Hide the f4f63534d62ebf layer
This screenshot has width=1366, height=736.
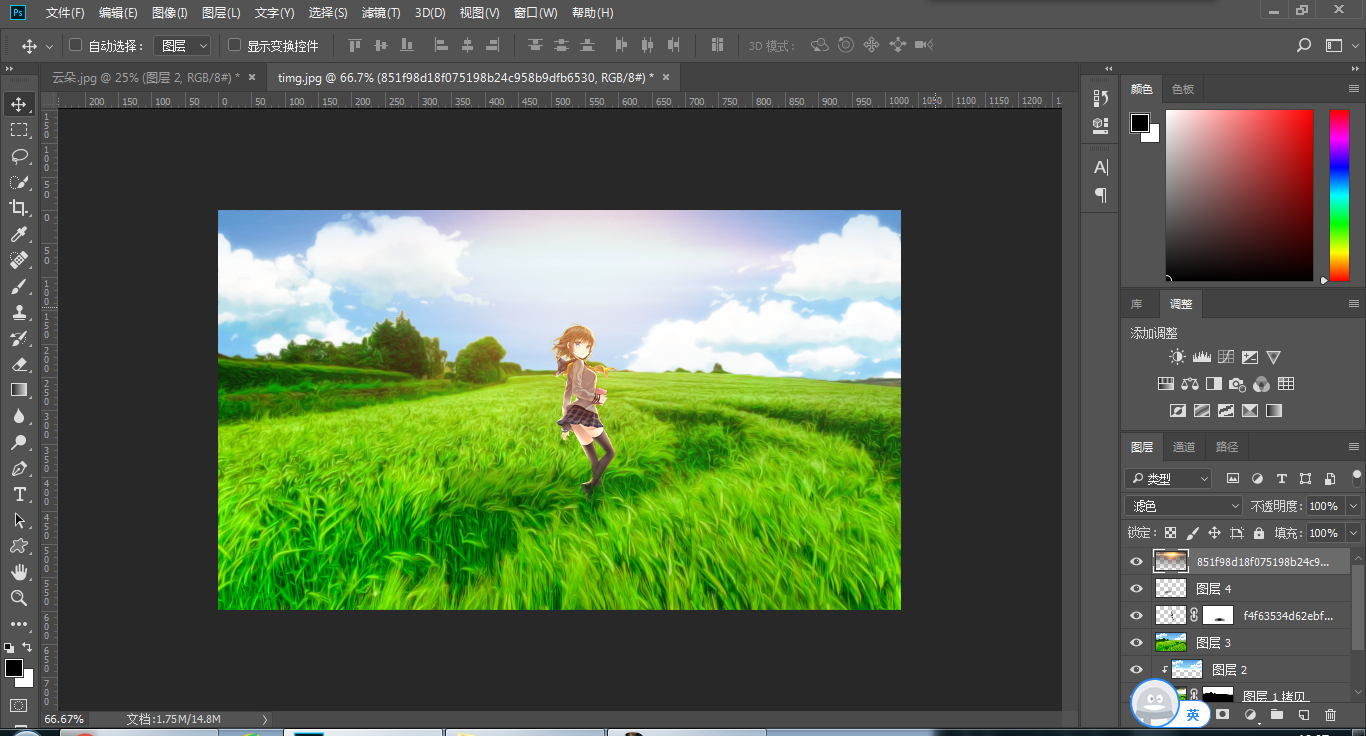1136,615
